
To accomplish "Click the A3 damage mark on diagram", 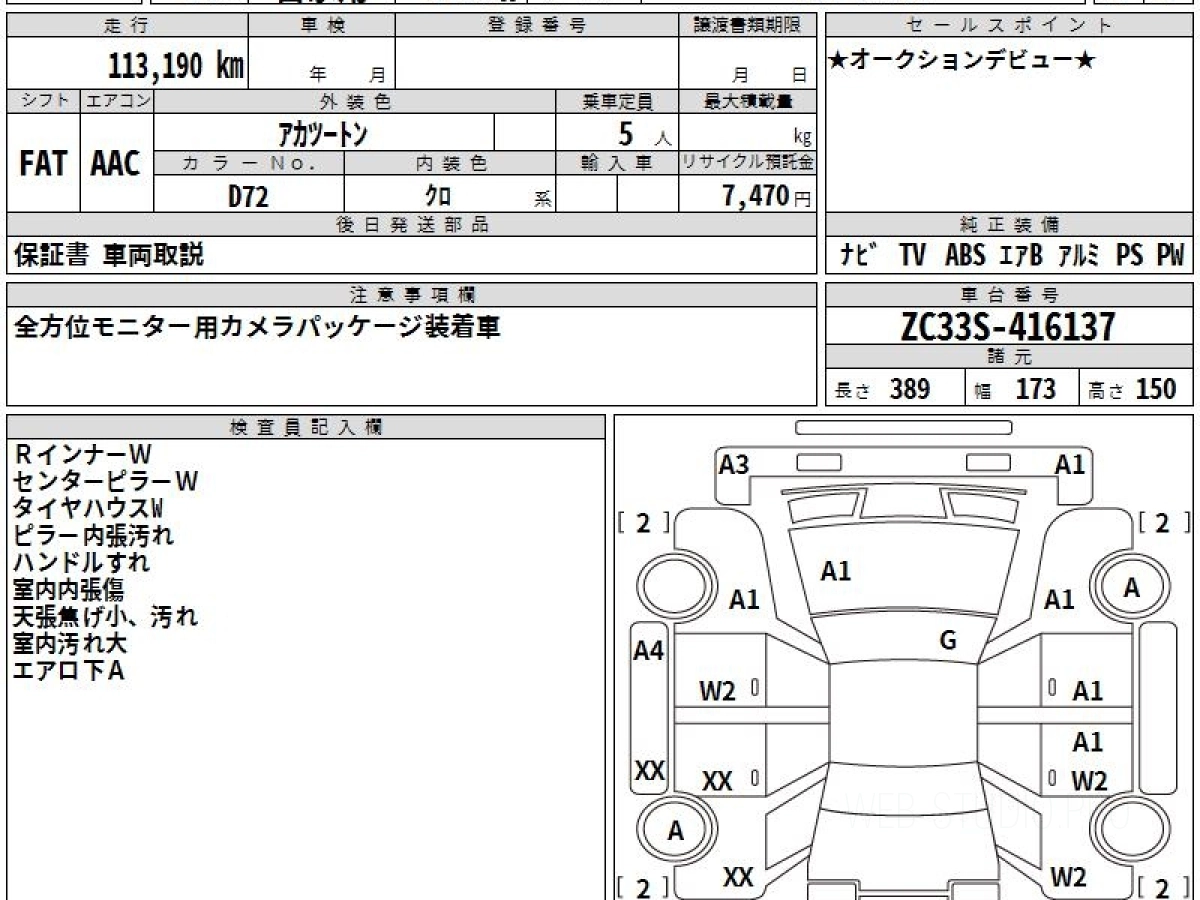I will pyautogui.click(x=734, y=464).
